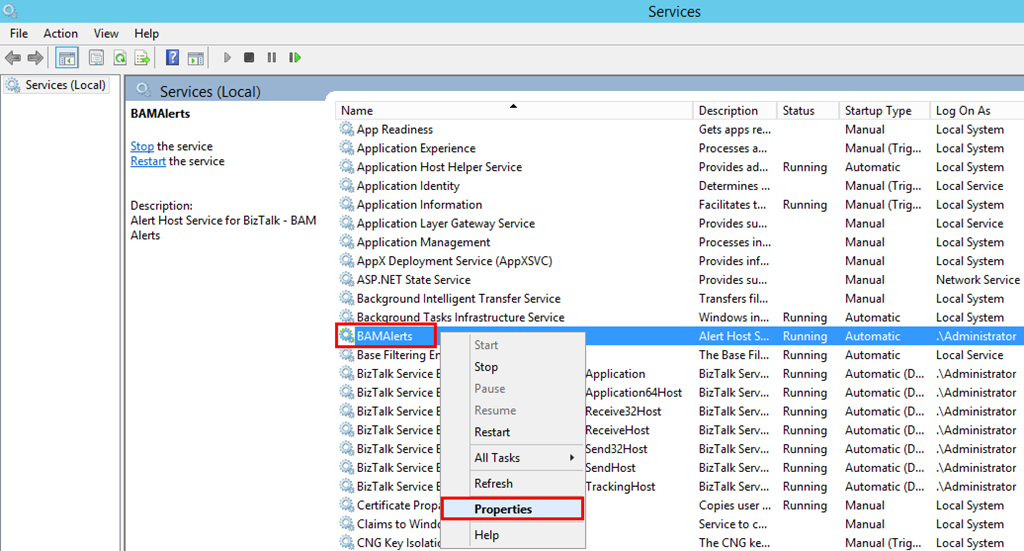Select Services (Local) in the left tree
Image resolution: width=1024 pixels, height=551 pixels.
[65, 85]
